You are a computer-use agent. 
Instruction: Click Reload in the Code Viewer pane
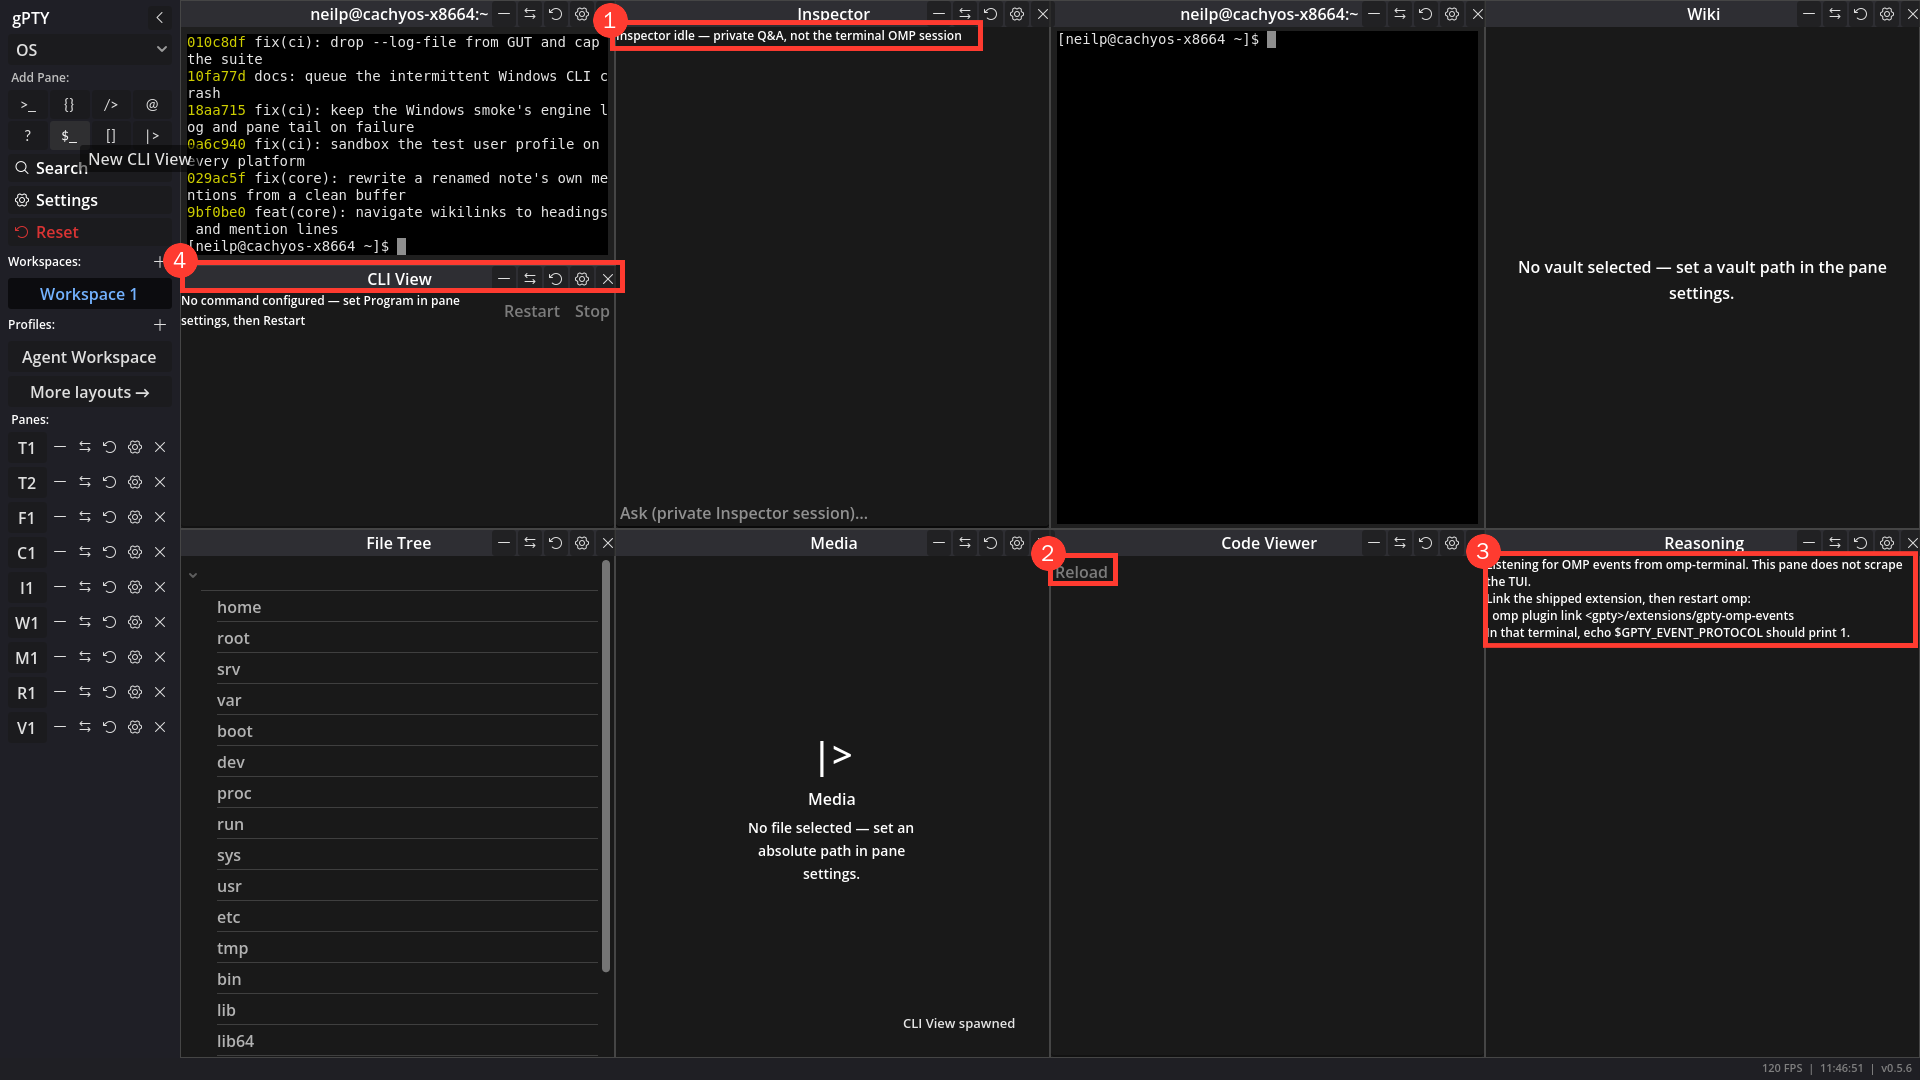point(1082,572)
